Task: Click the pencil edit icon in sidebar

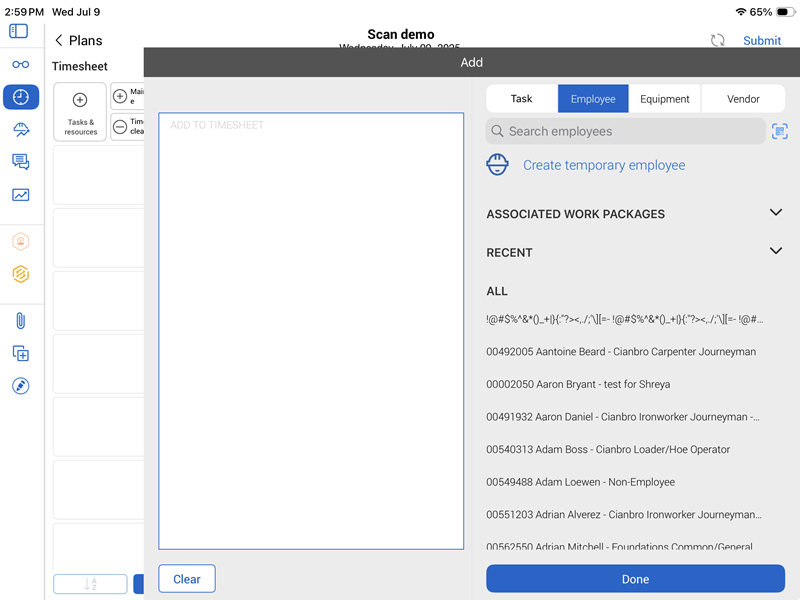Action: (x=20, y=386)
